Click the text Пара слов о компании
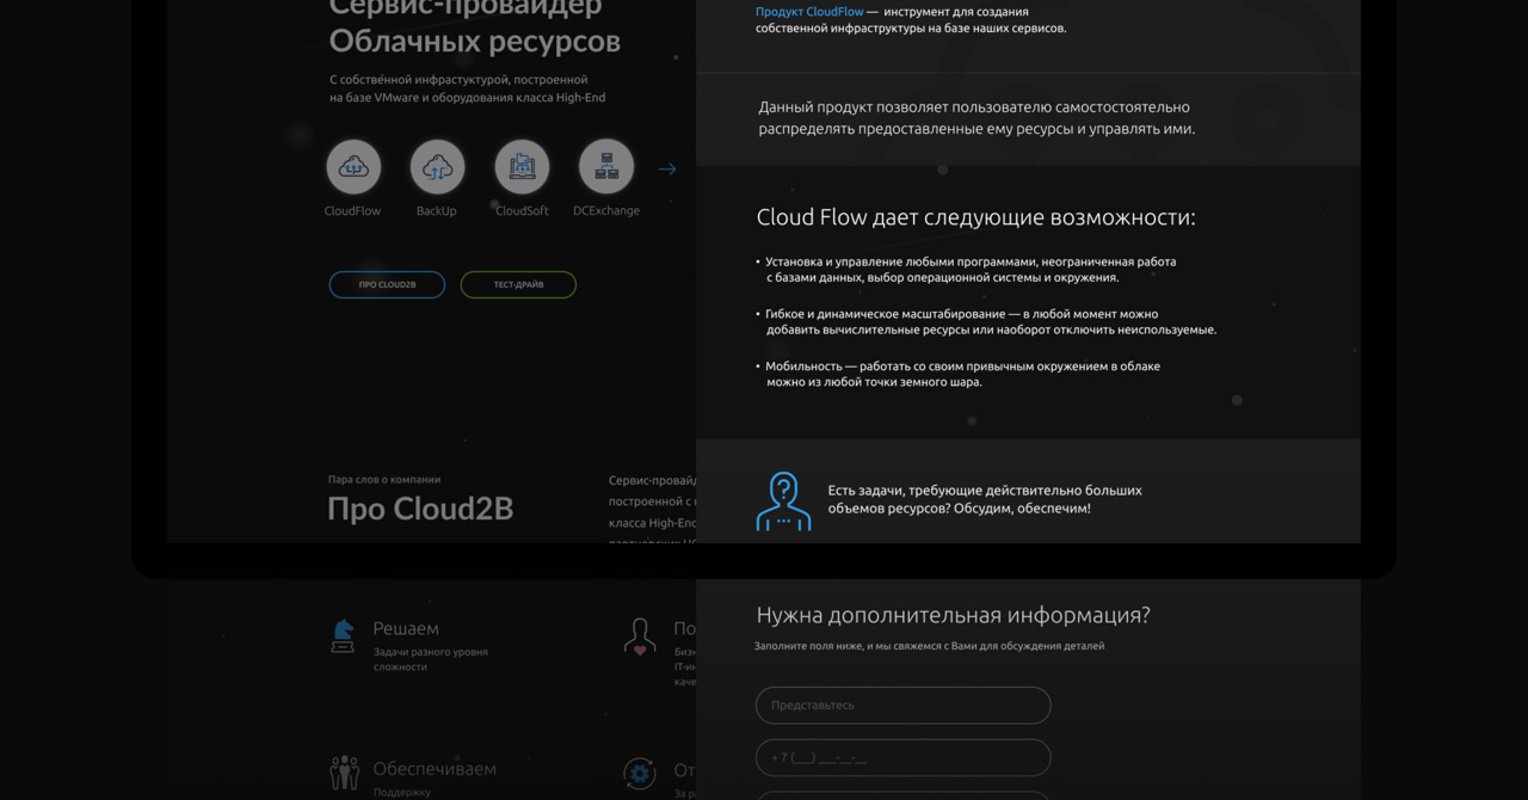 (x=384, y=480)
